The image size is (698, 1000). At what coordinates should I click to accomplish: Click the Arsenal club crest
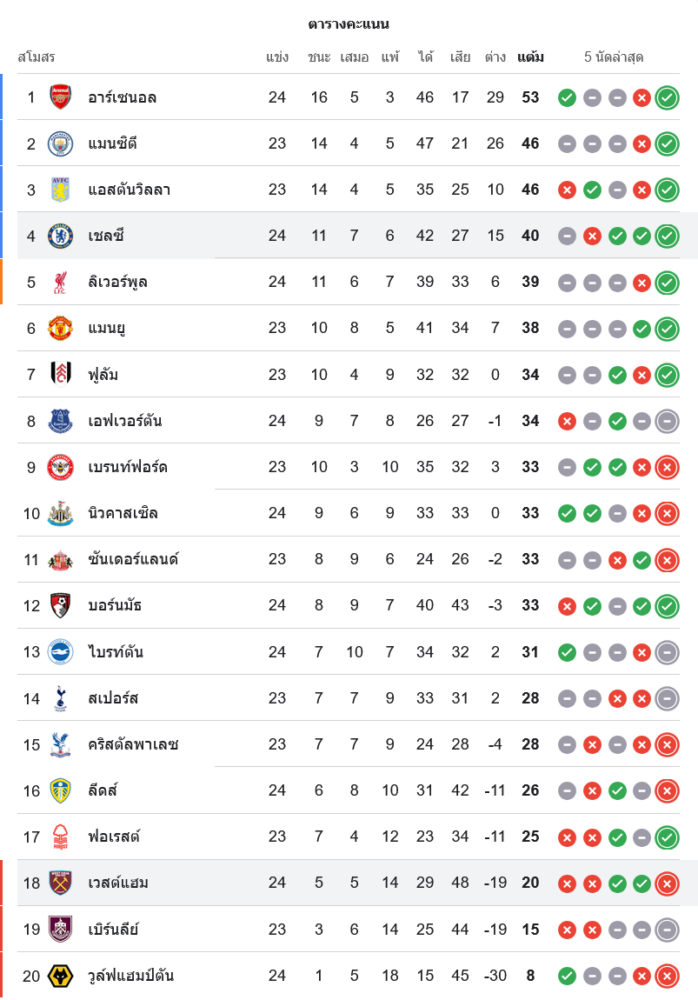click(x=61, y=97)
